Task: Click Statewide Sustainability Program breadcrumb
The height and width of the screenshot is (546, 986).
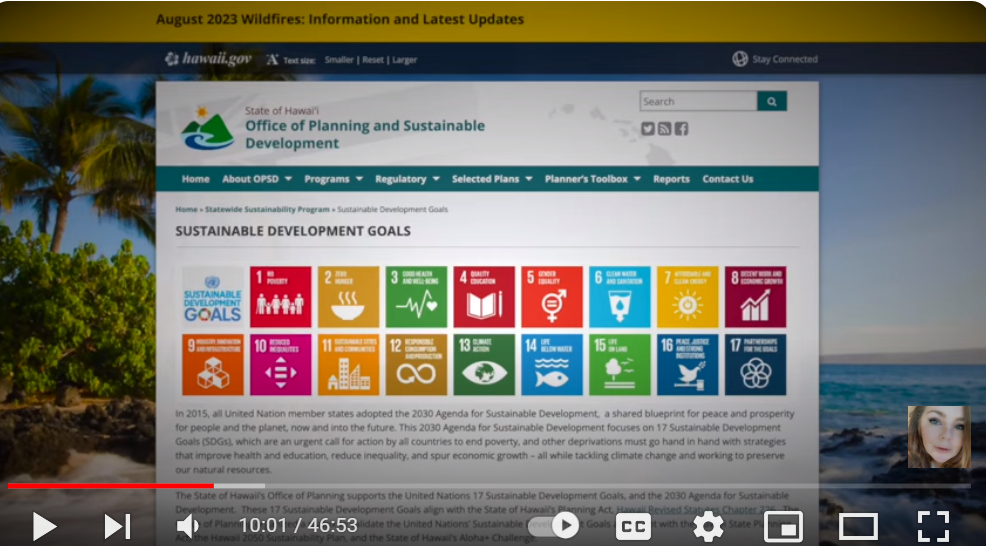Action: point(267,209)
